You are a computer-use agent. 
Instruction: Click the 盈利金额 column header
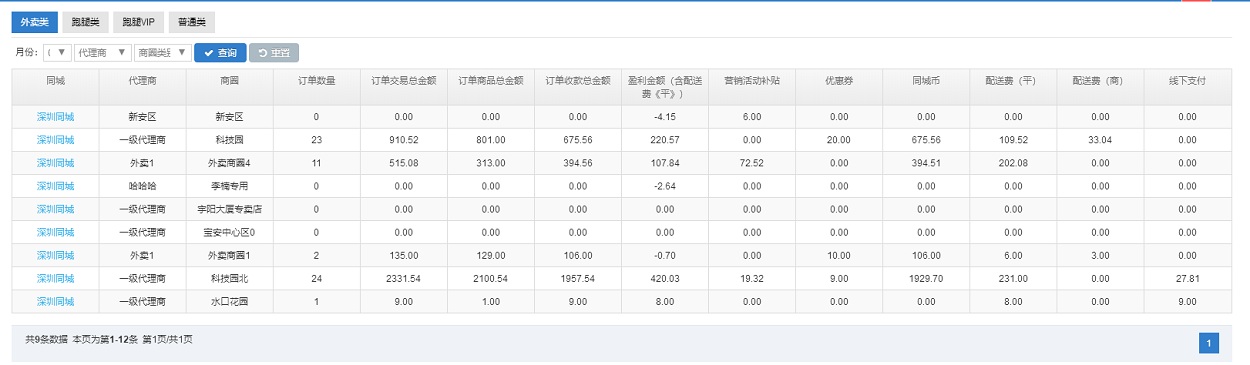point(665,87)
